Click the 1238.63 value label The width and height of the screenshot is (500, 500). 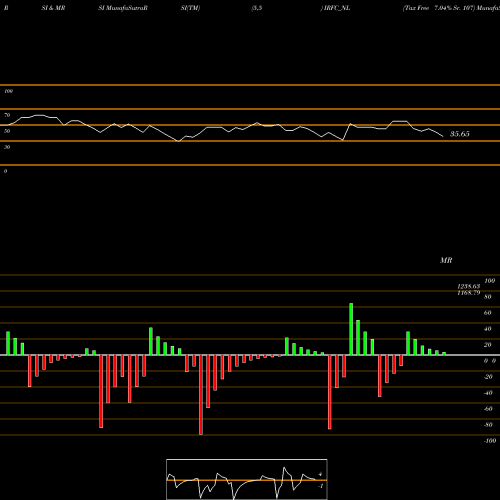(469, 286)
